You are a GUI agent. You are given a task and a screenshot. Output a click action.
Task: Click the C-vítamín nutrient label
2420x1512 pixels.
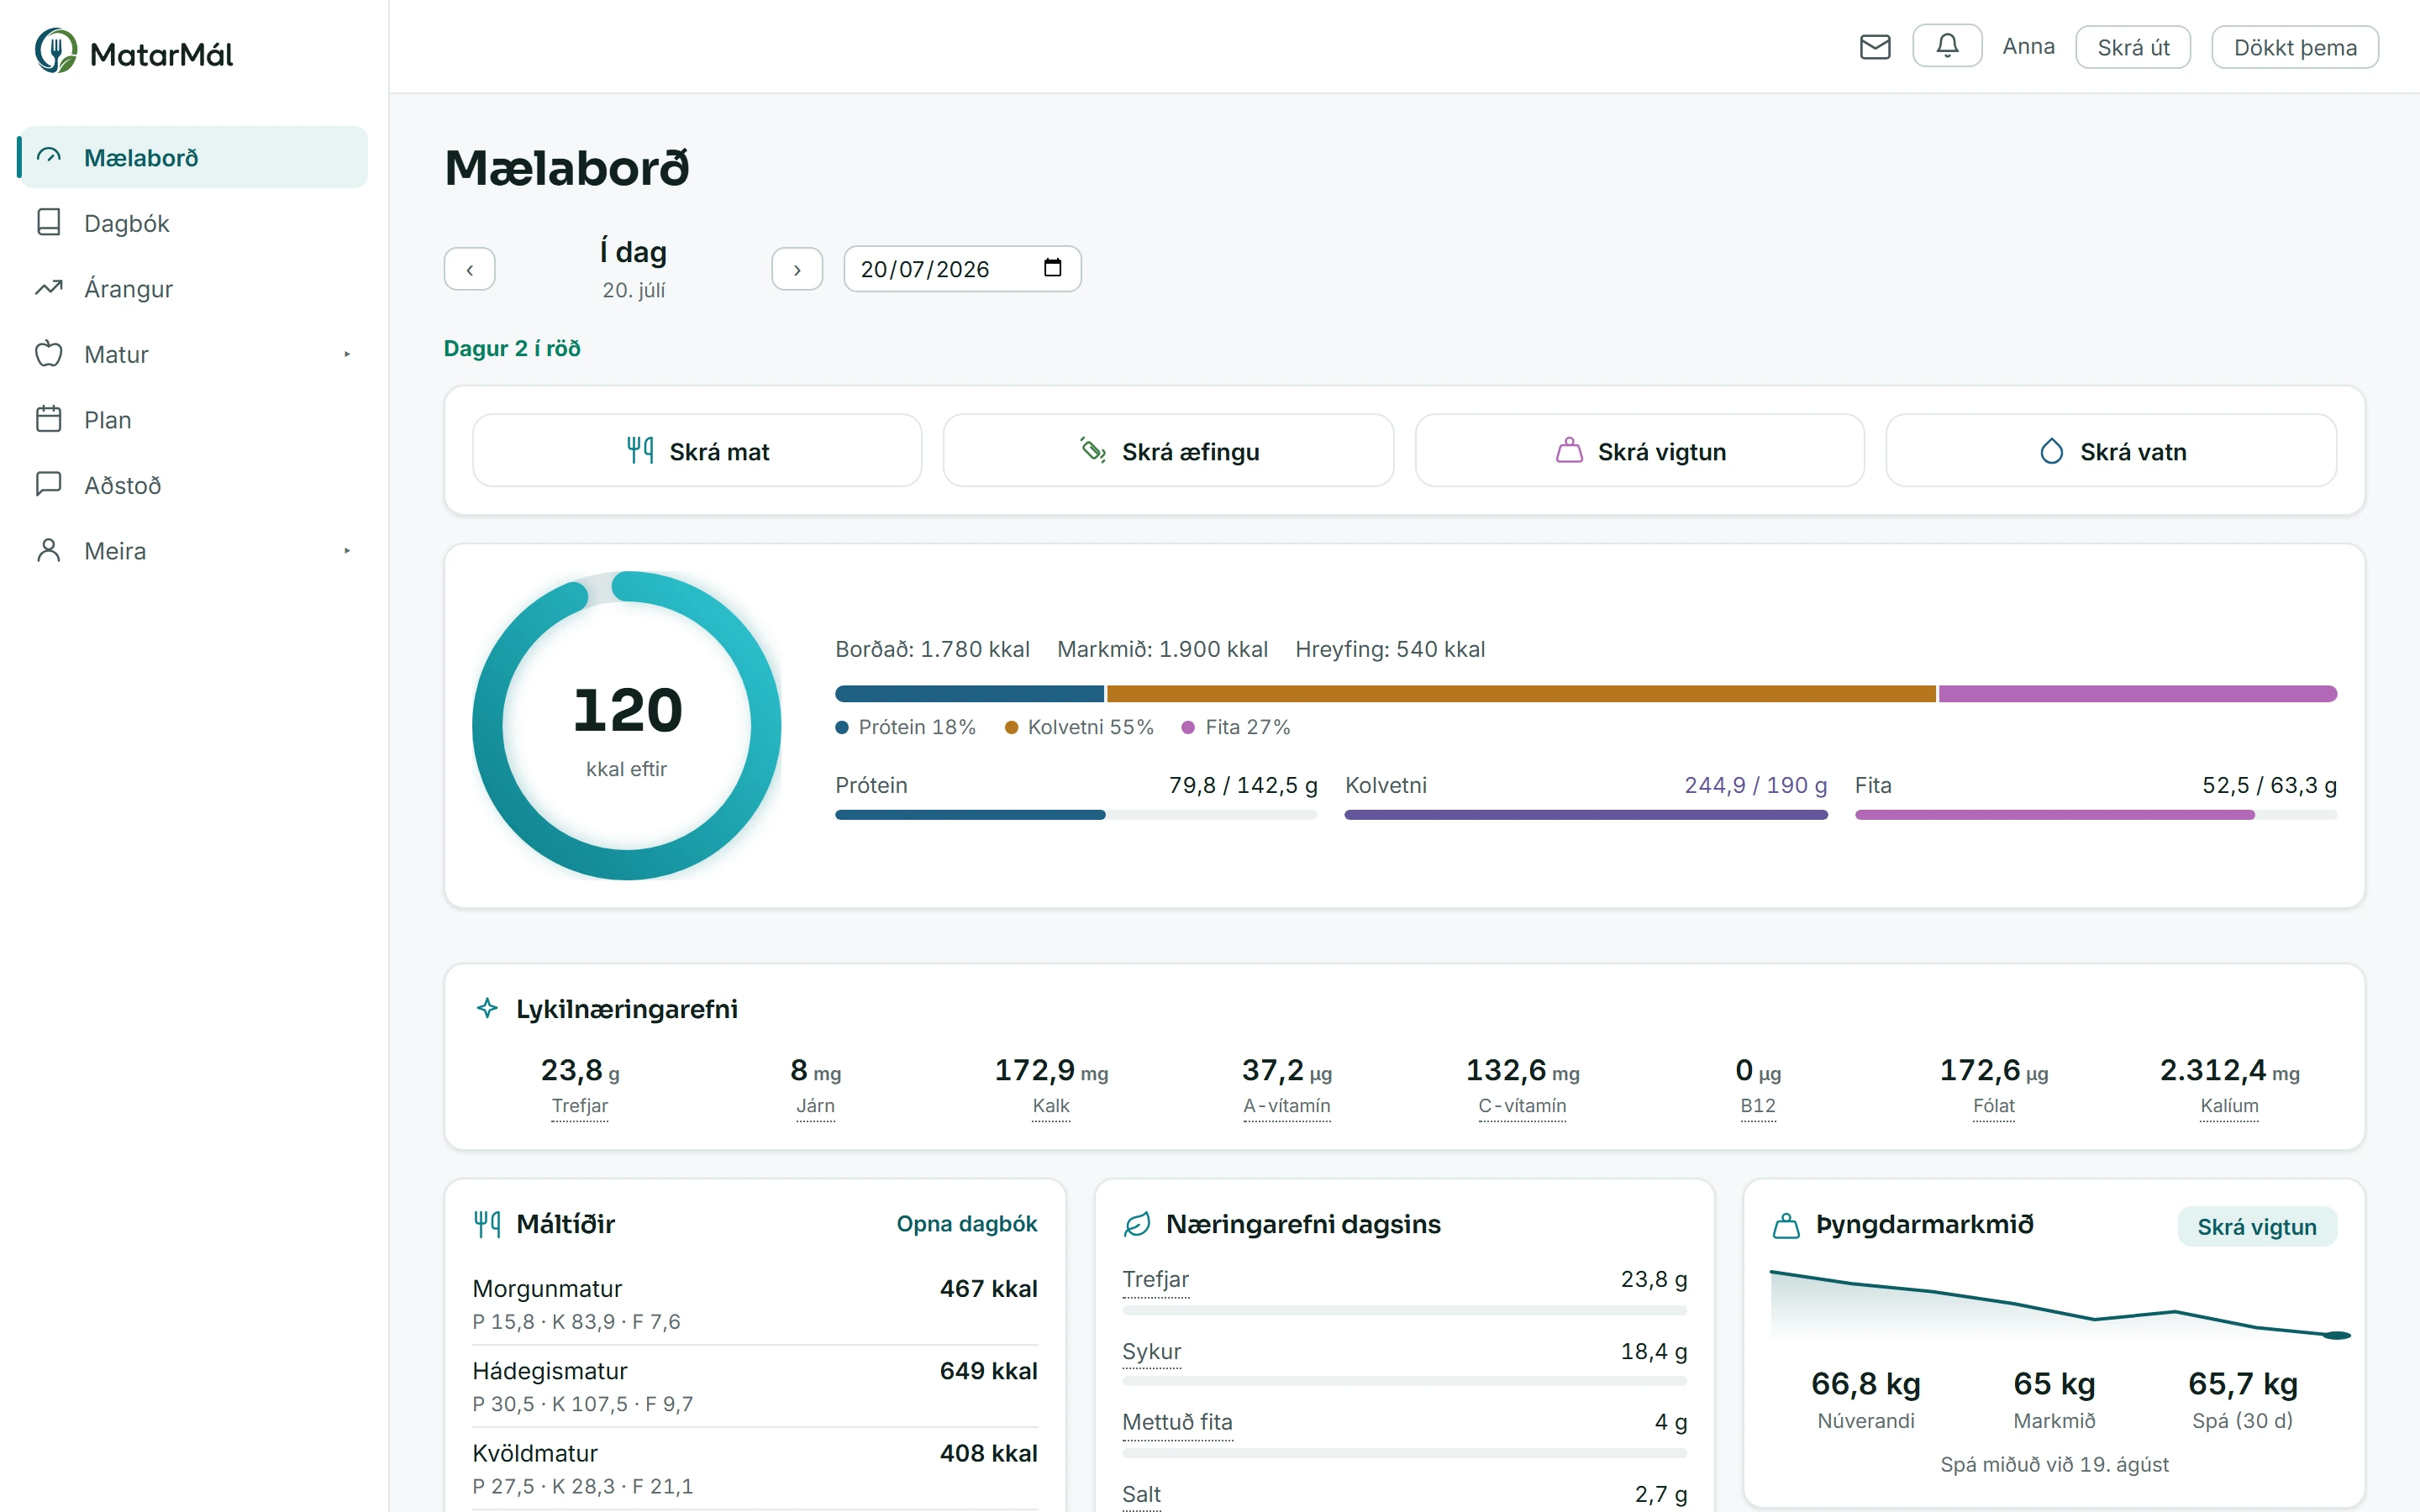(x=1522, y=1106)
